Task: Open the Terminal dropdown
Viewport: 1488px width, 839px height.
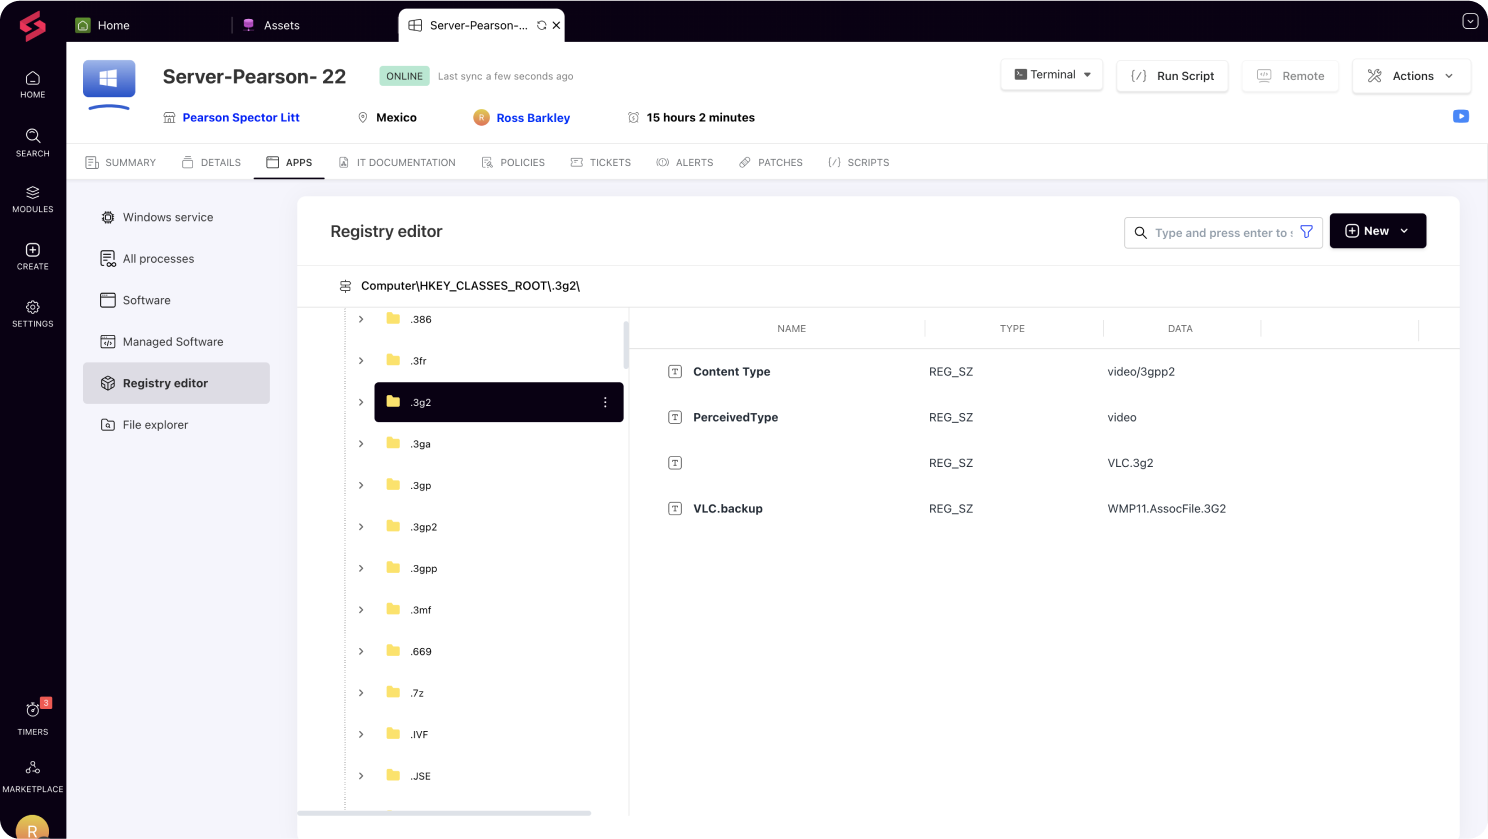Action: click(x=1051, y=75)
